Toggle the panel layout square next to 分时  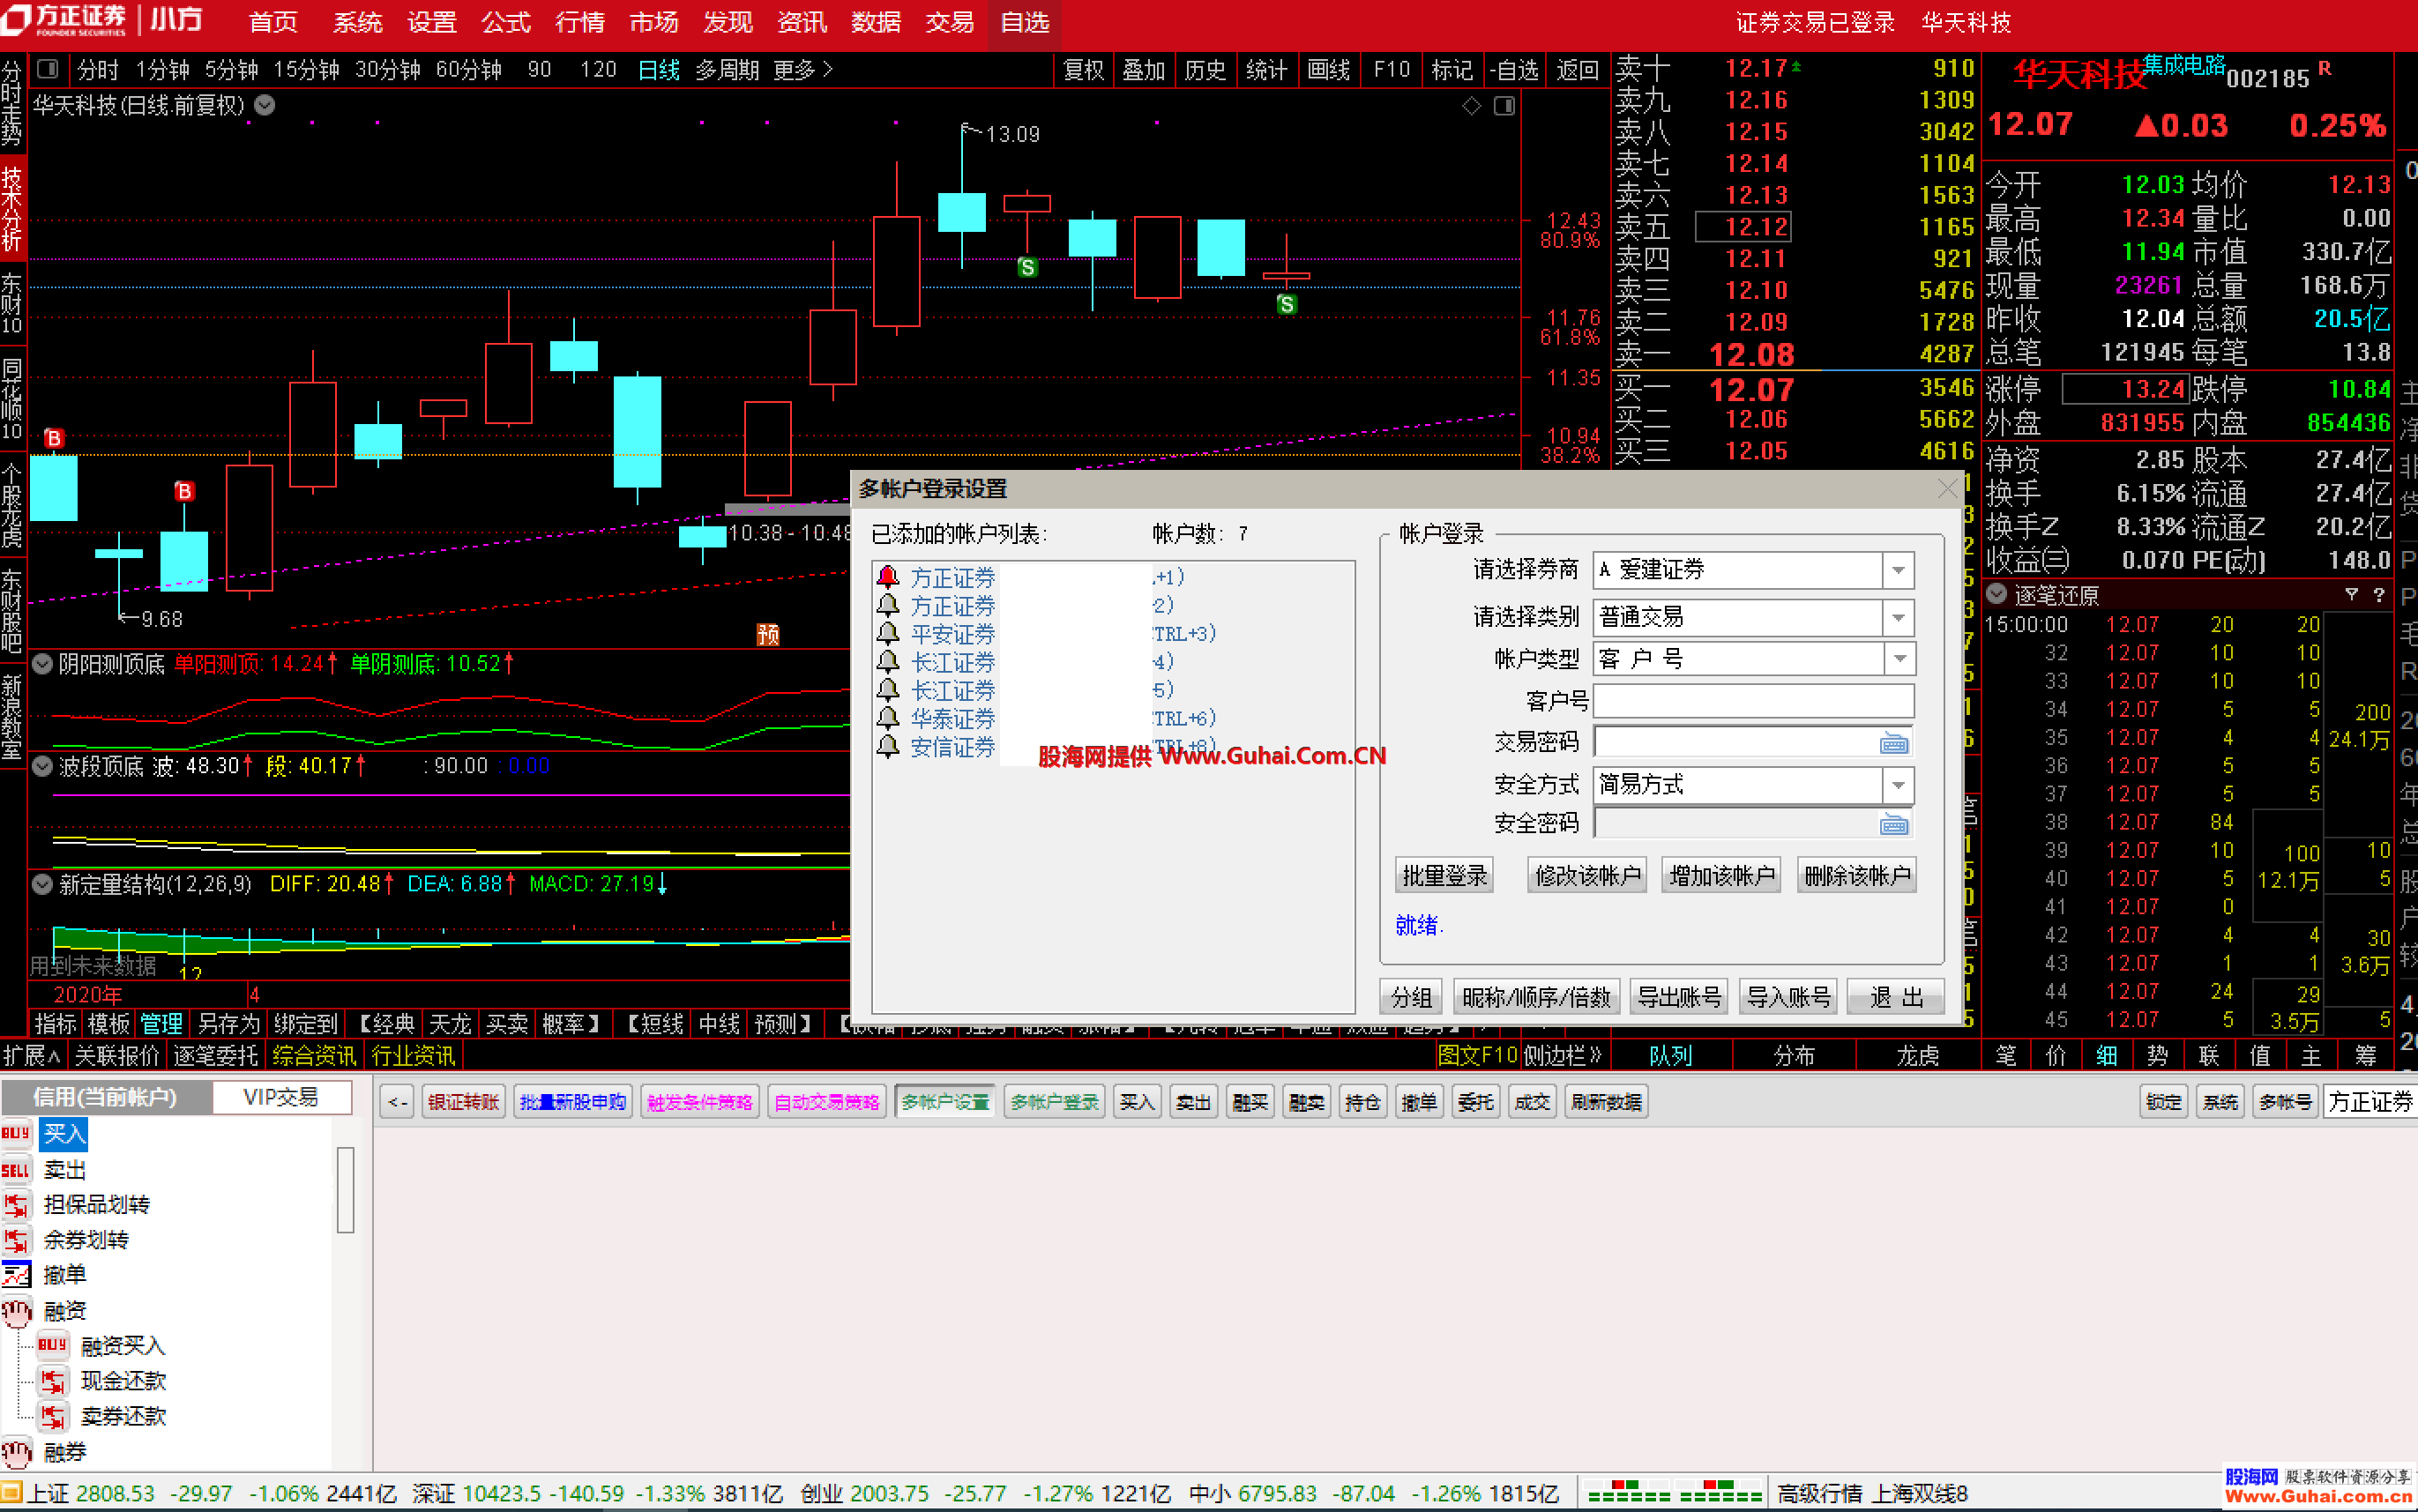(x=47, y=69)
